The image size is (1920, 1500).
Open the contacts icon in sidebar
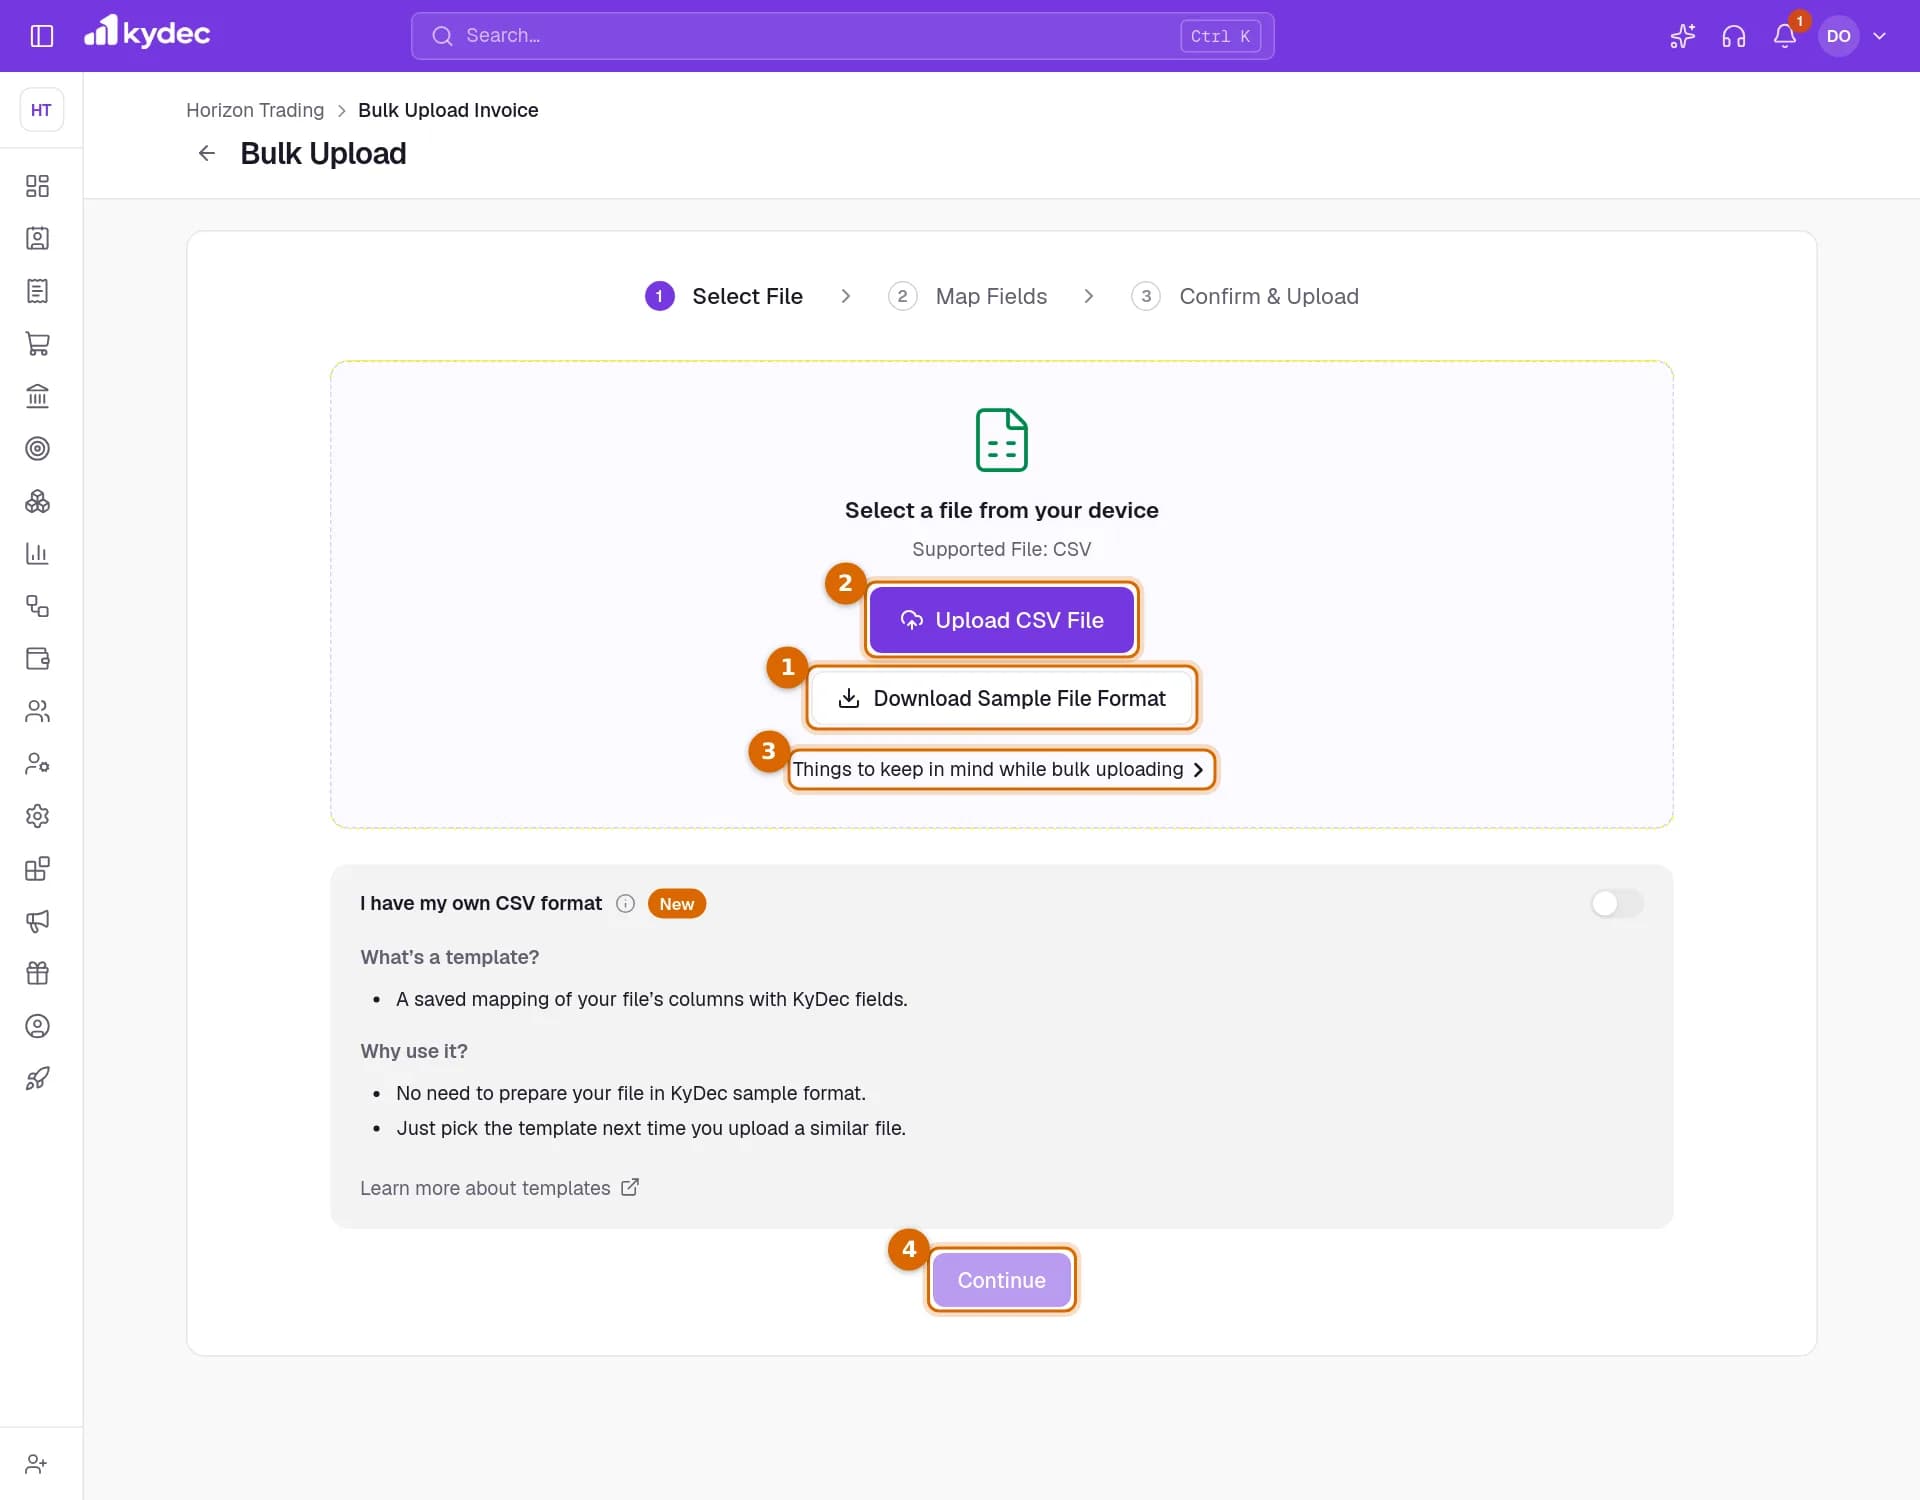tap(37, 238)
